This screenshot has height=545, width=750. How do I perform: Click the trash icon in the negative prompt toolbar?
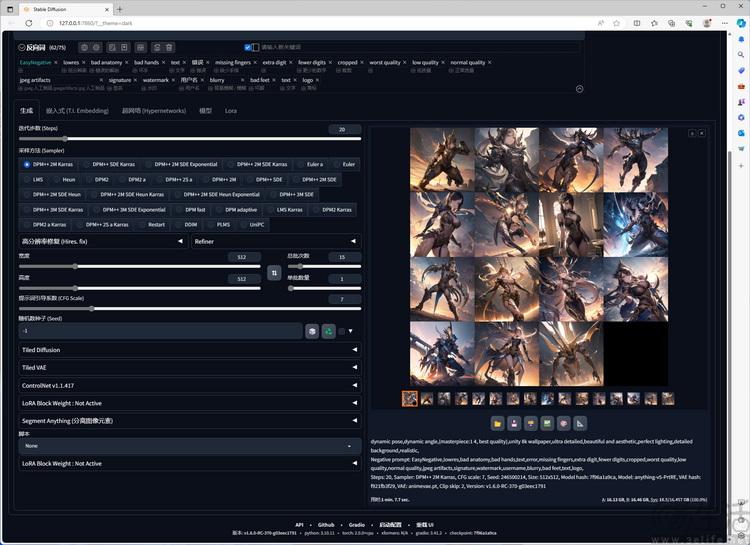(x=169, y=47)
